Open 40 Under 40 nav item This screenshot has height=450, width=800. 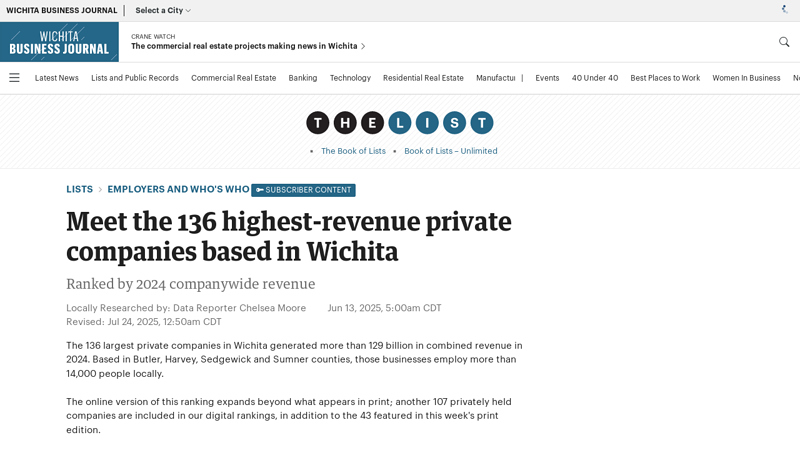click(595, 78)
